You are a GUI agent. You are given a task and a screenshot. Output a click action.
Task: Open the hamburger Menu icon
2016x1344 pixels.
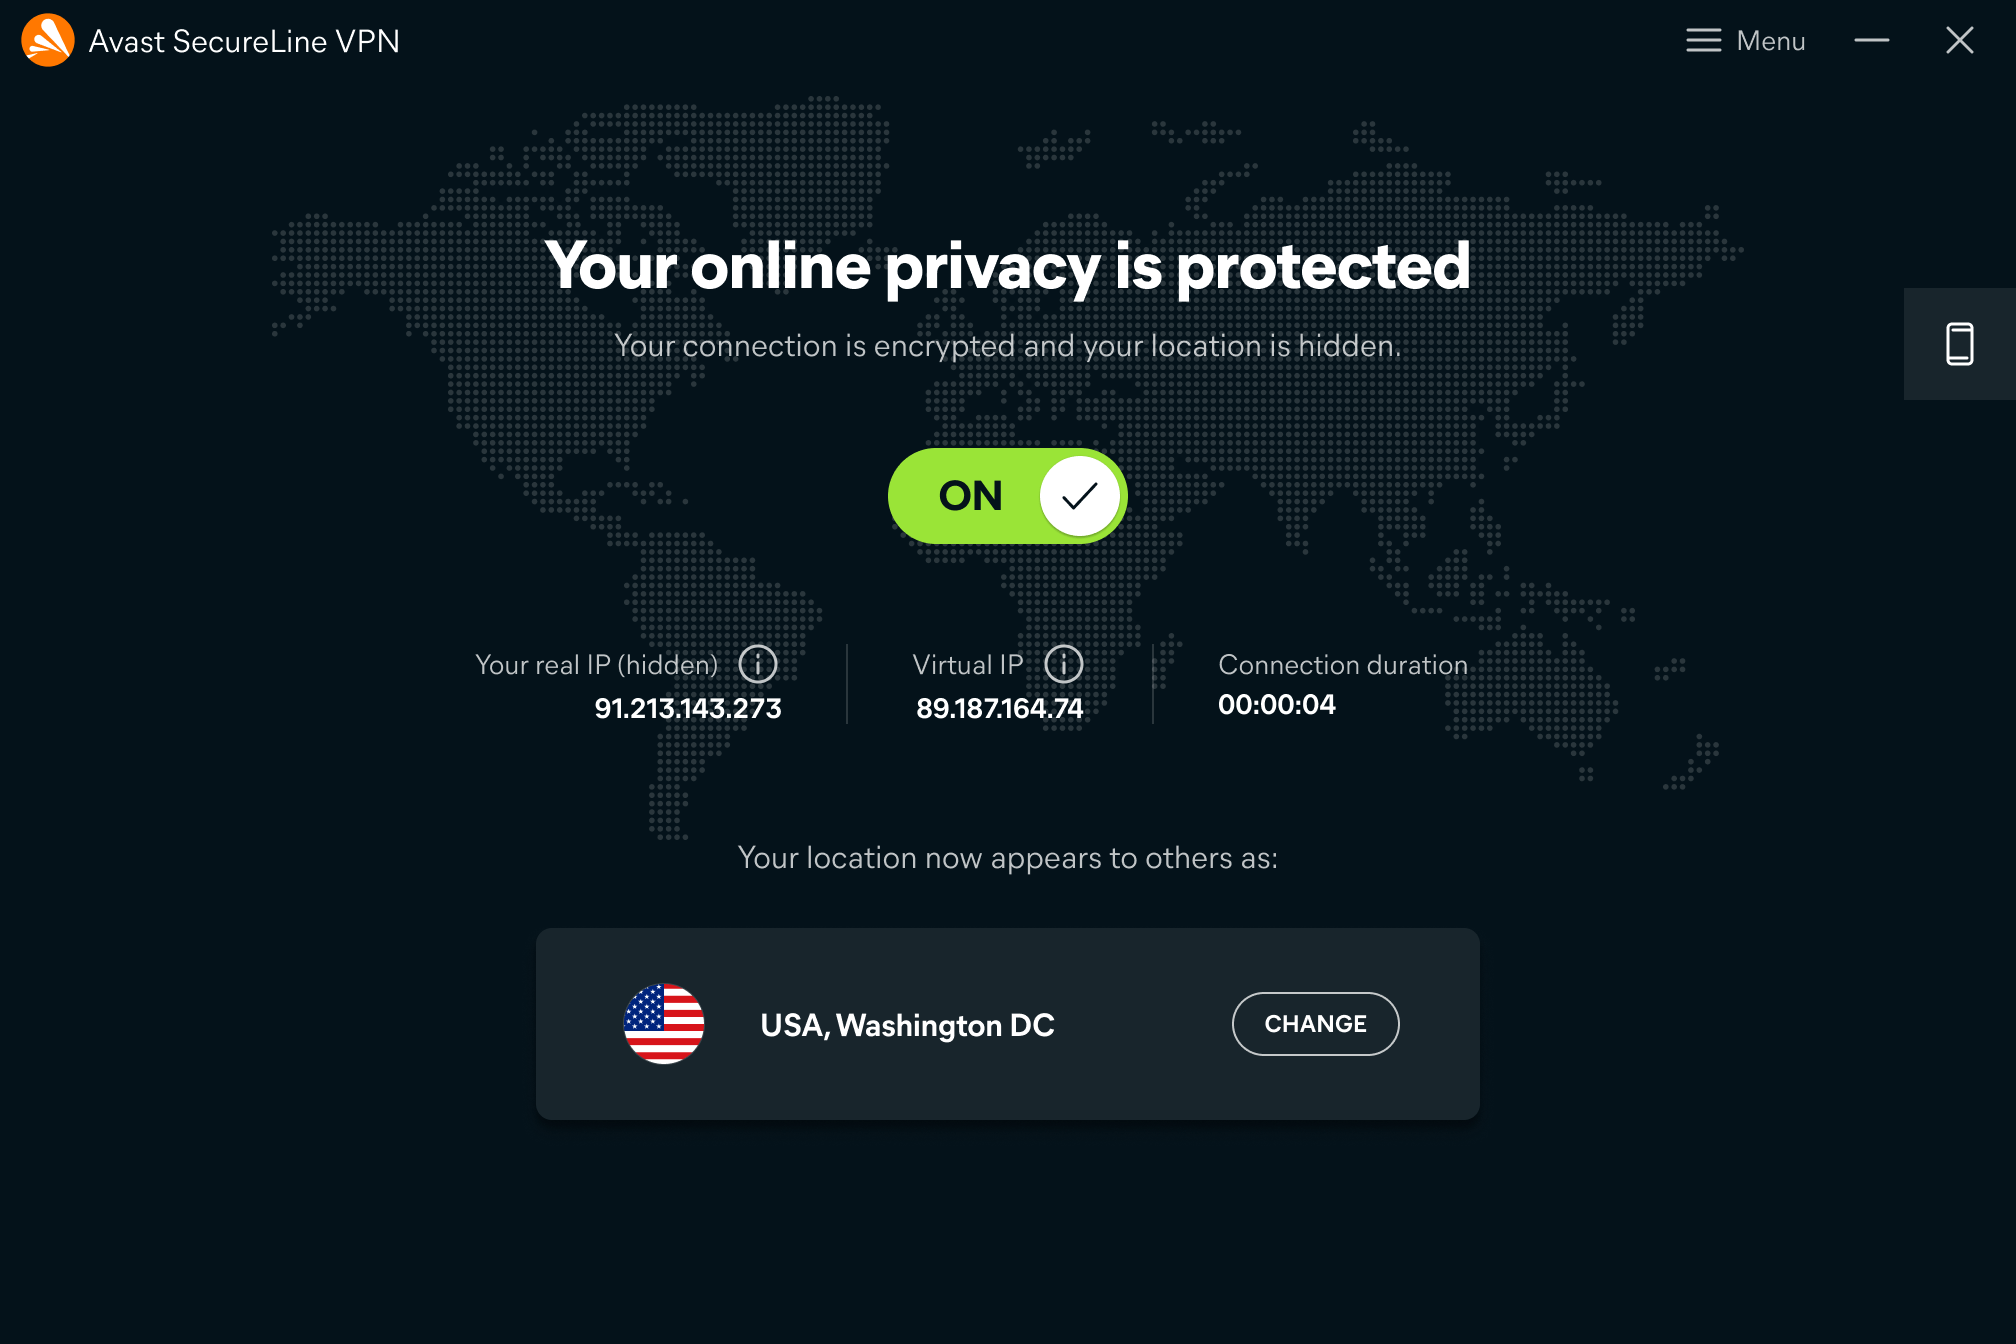pos(1702,40)
